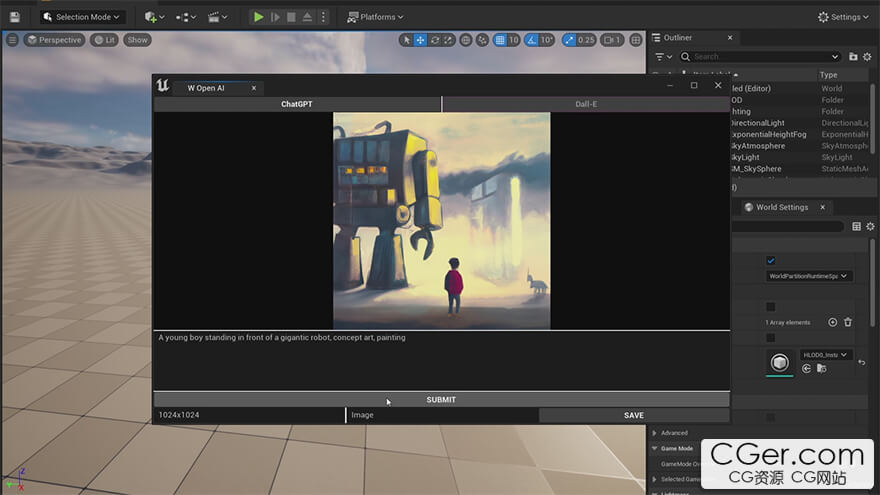Viewport: 880px width, 495px height.
Task: Open the play options three-dot menu
Action: tap(323, 17)
